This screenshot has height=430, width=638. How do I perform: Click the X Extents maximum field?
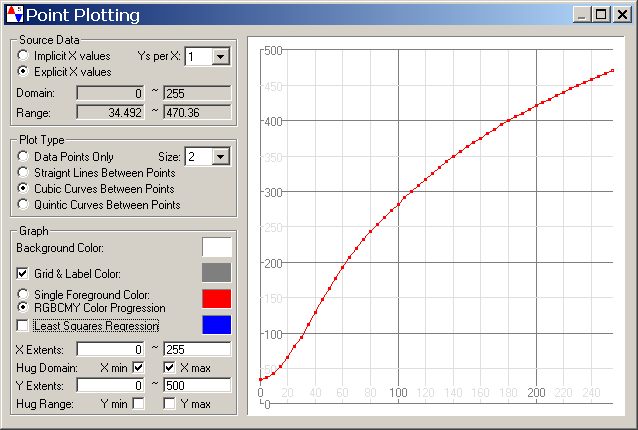coord(197,350)
